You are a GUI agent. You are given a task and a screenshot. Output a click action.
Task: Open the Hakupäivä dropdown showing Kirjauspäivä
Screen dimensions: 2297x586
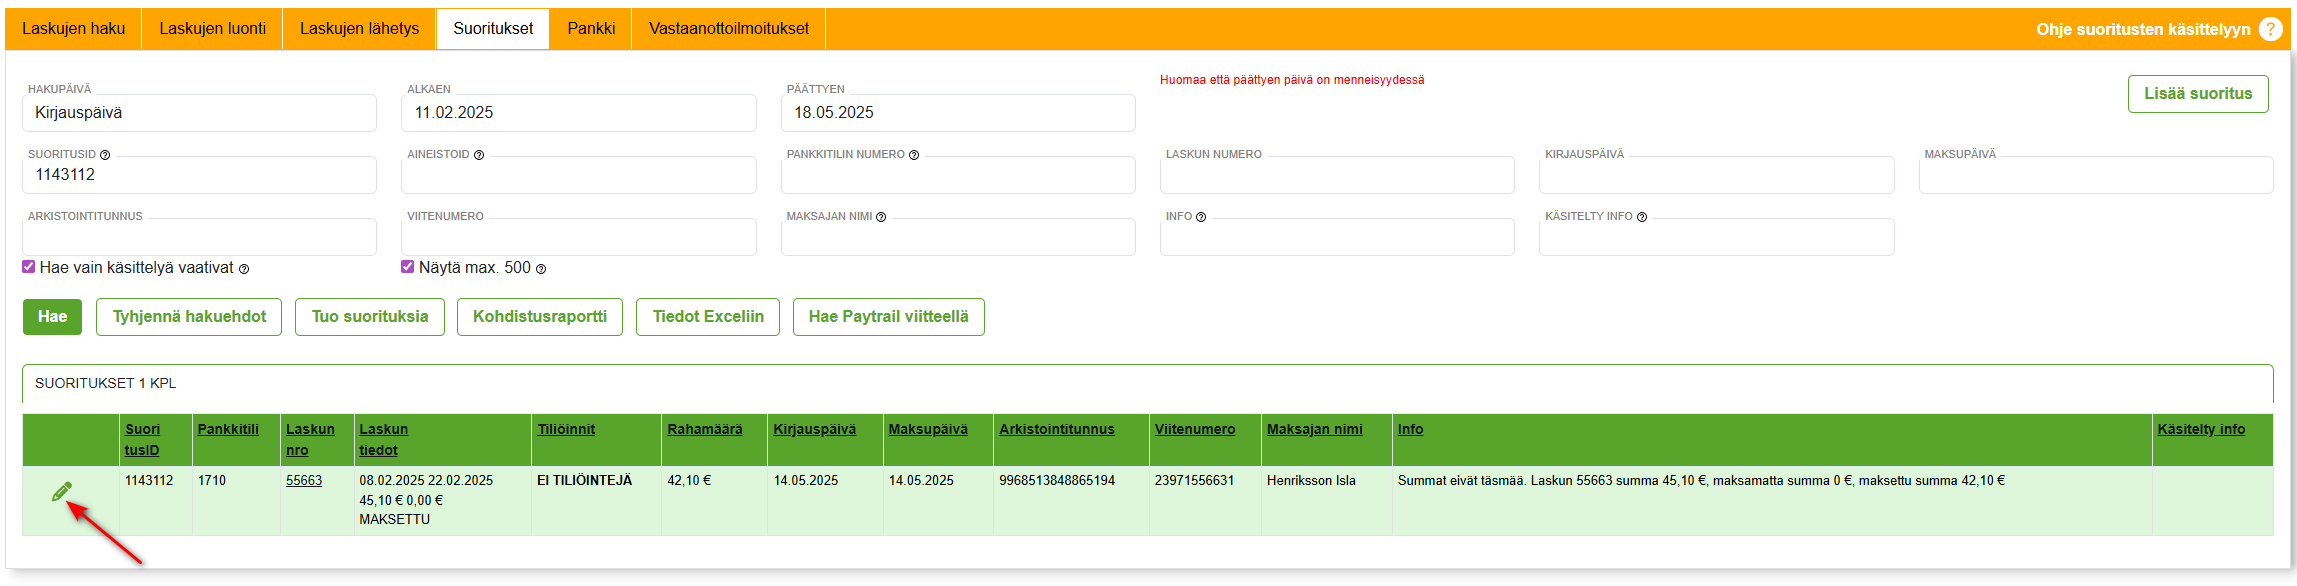[x=199, y=113]
